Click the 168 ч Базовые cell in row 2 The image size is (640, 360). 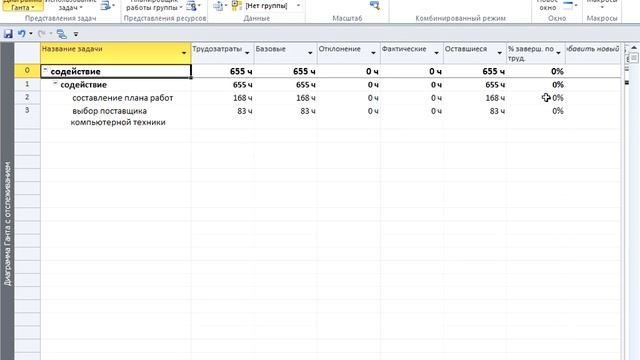[286, 98]
